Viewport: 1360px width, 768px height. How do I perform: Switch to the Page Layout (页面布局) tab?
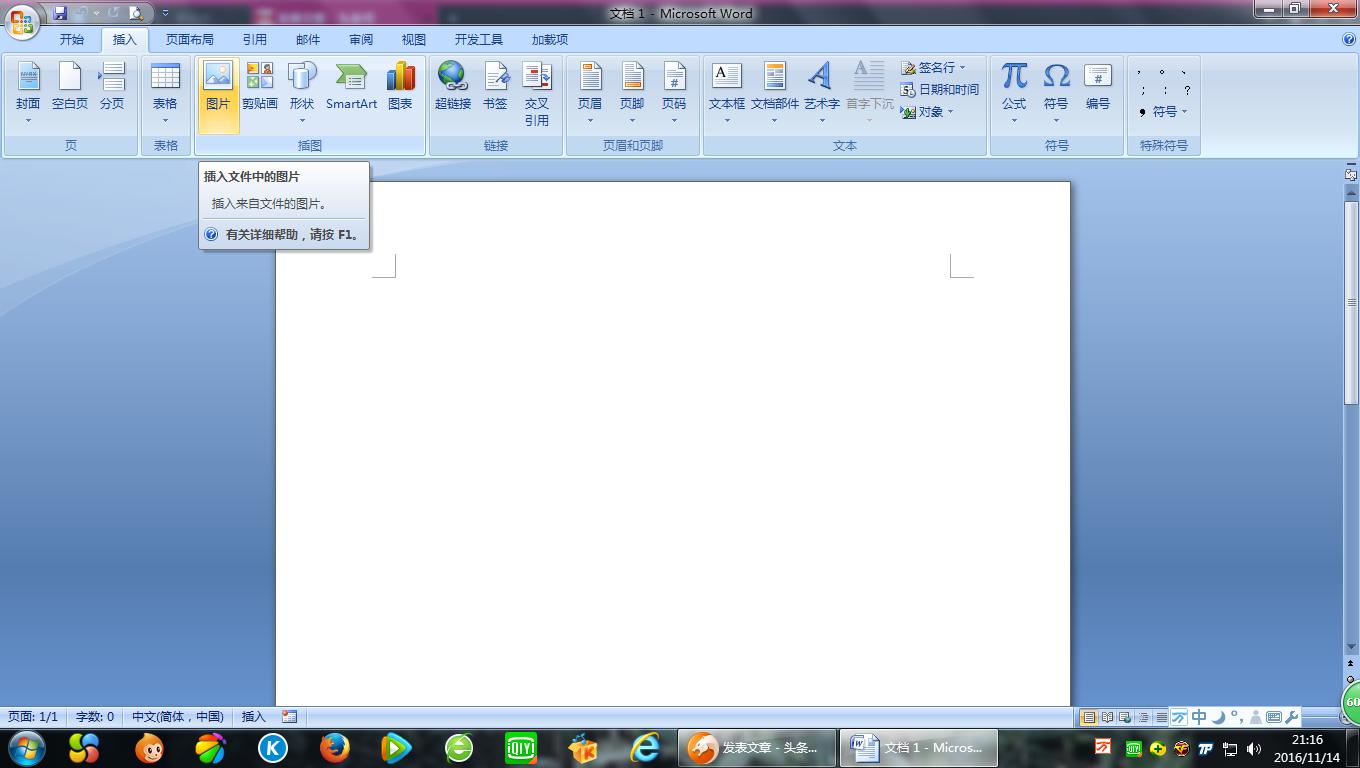pyautogui.click(x=189, y=40)
